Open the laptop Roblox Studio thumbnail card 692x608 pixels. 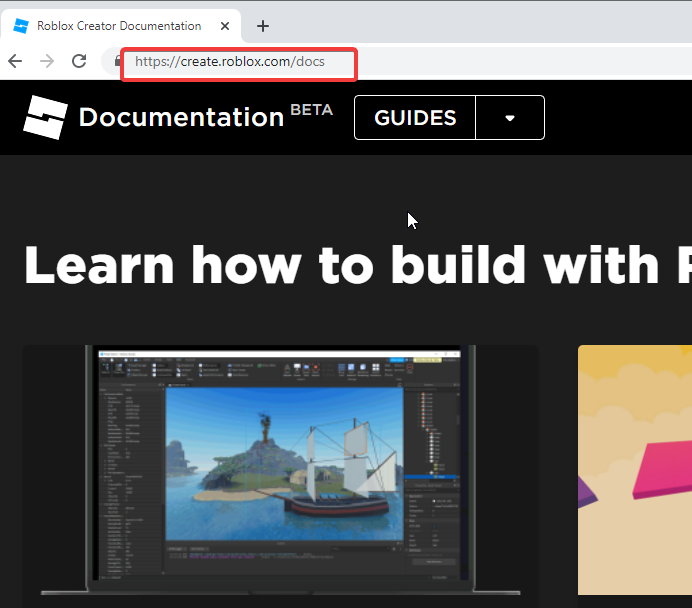(280, 470)
